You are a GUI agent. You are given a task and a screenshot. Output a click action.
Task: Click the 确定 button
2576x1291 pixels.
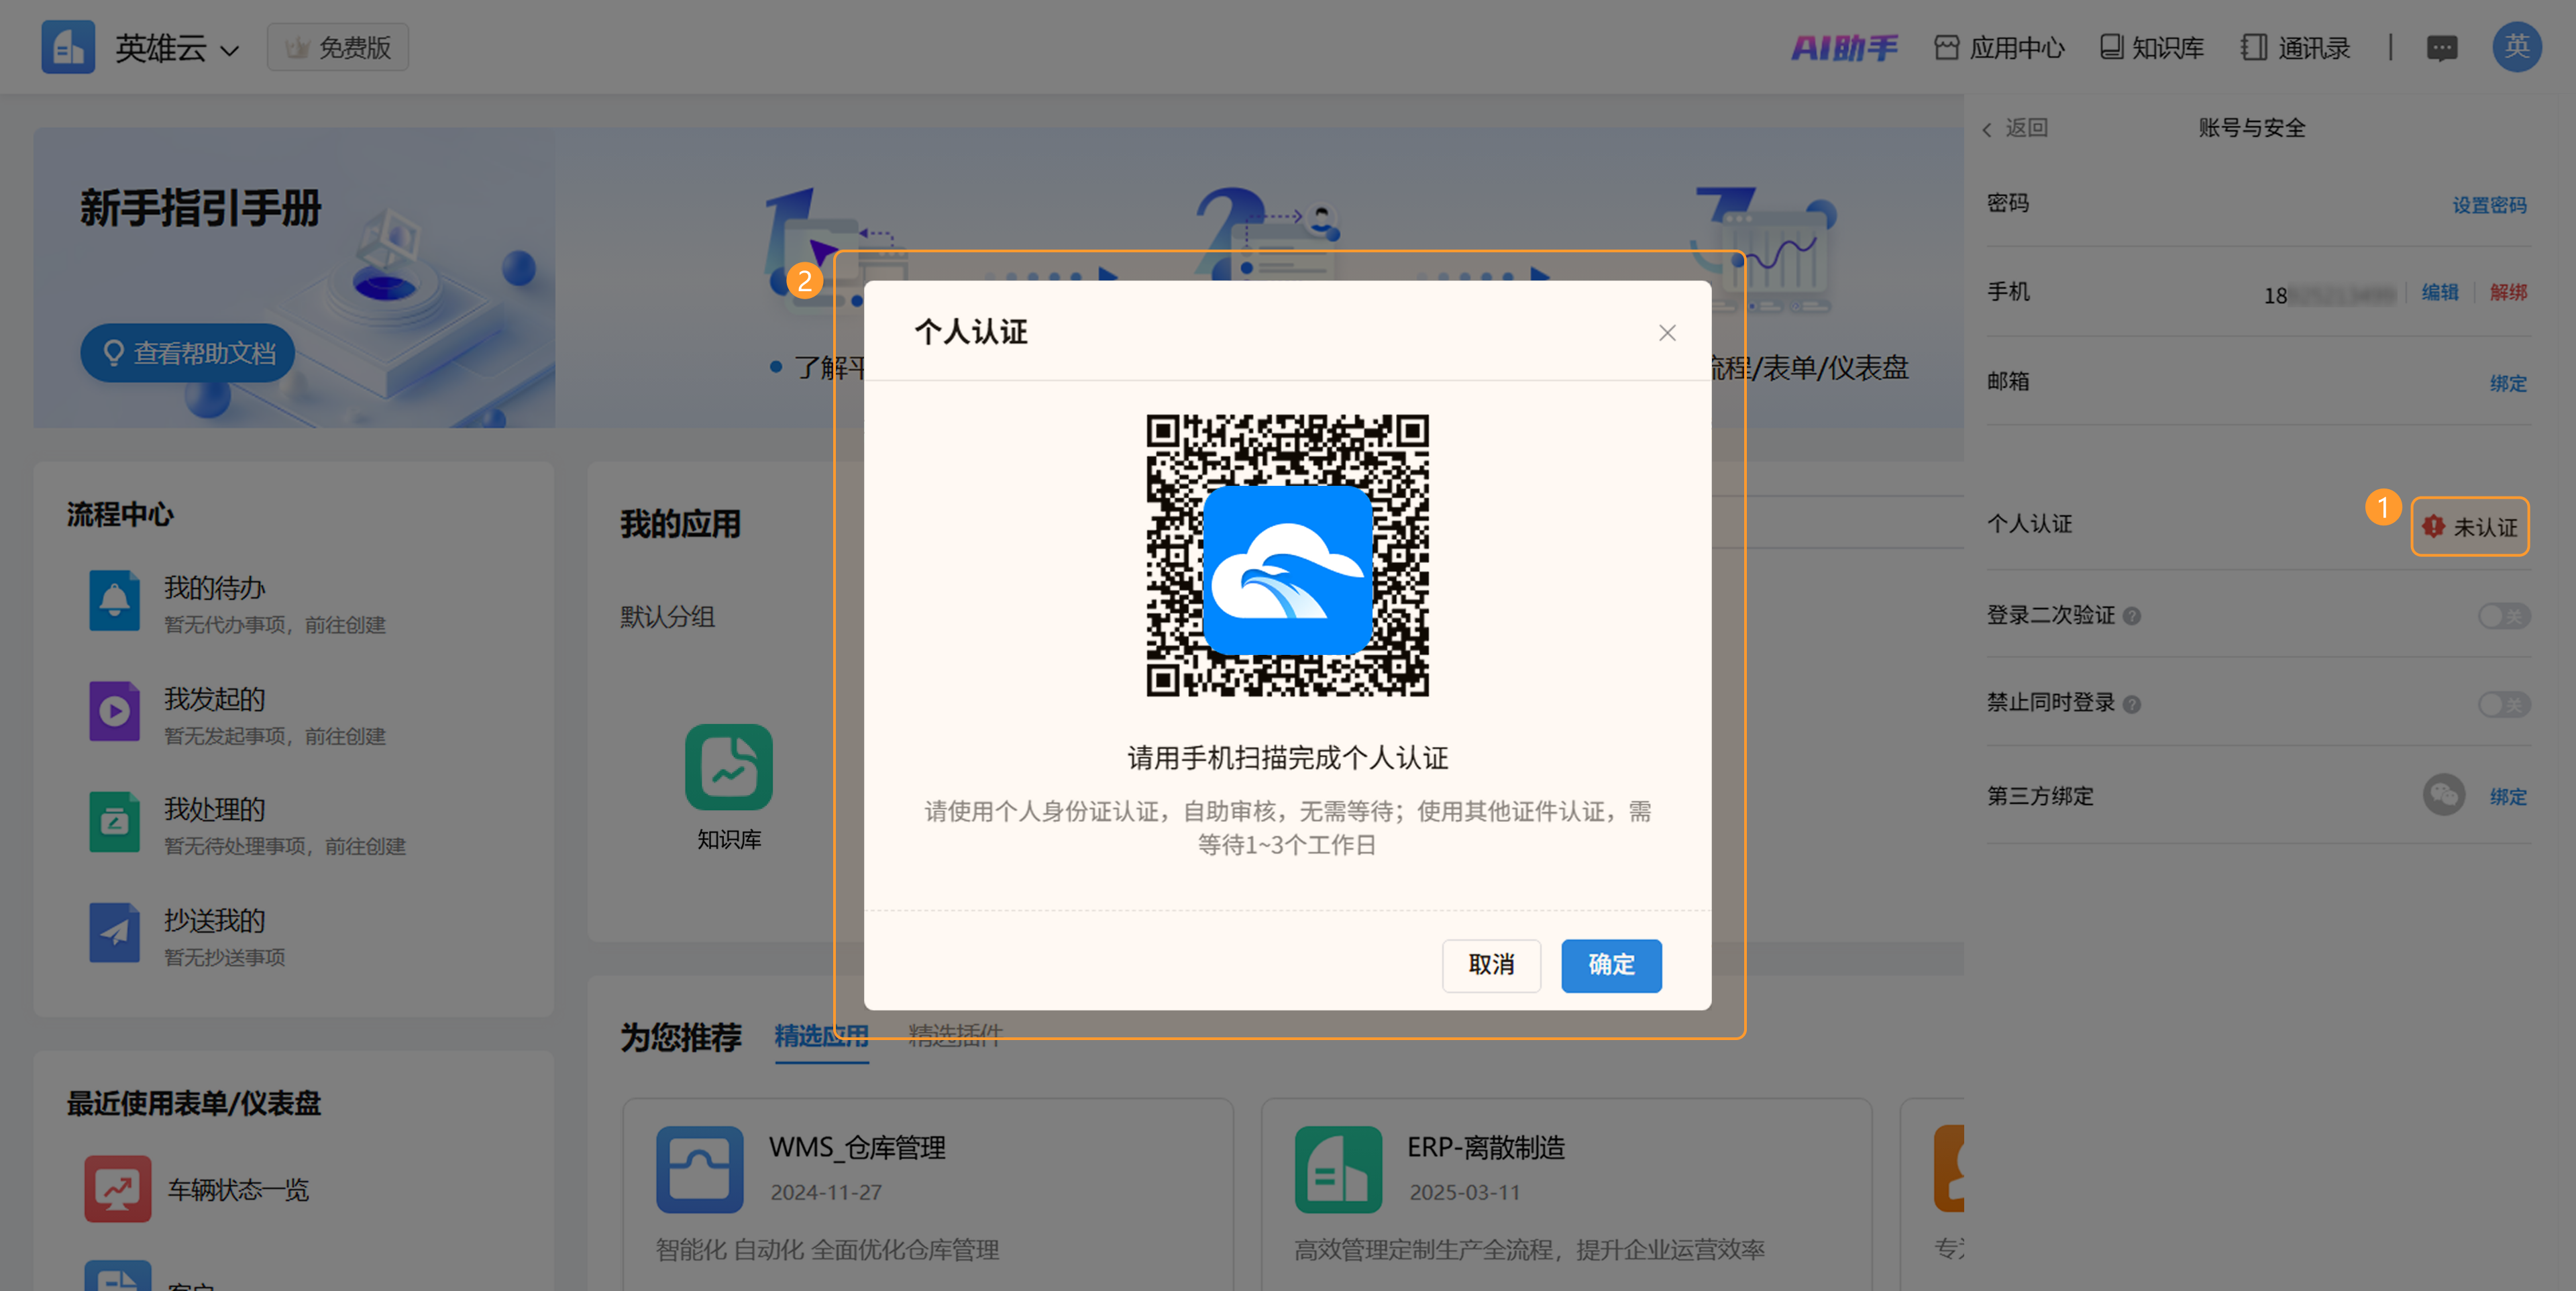[1611, 965]
